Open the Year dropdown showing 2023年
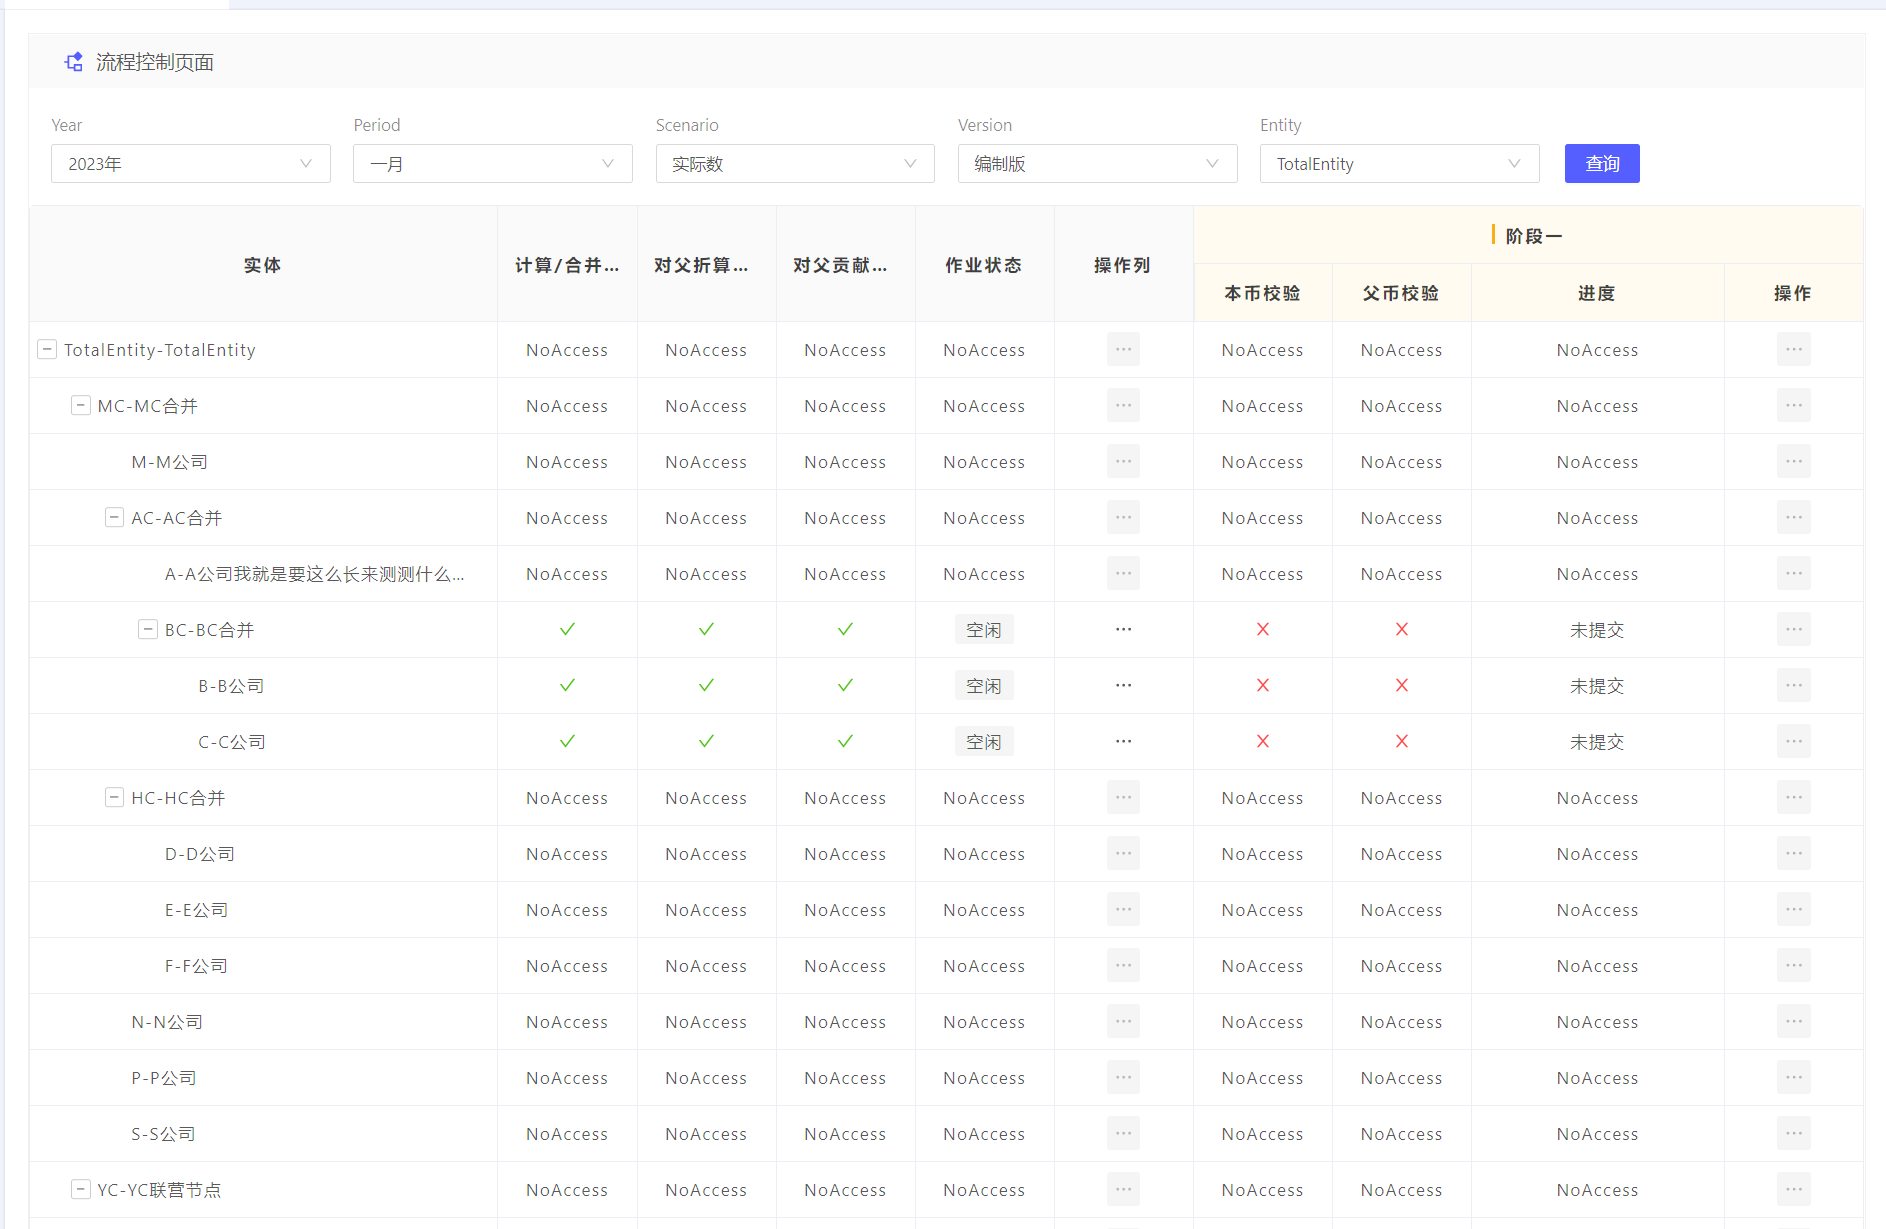This screenshot has width=1886, height=1229. [x=190, y=164]
